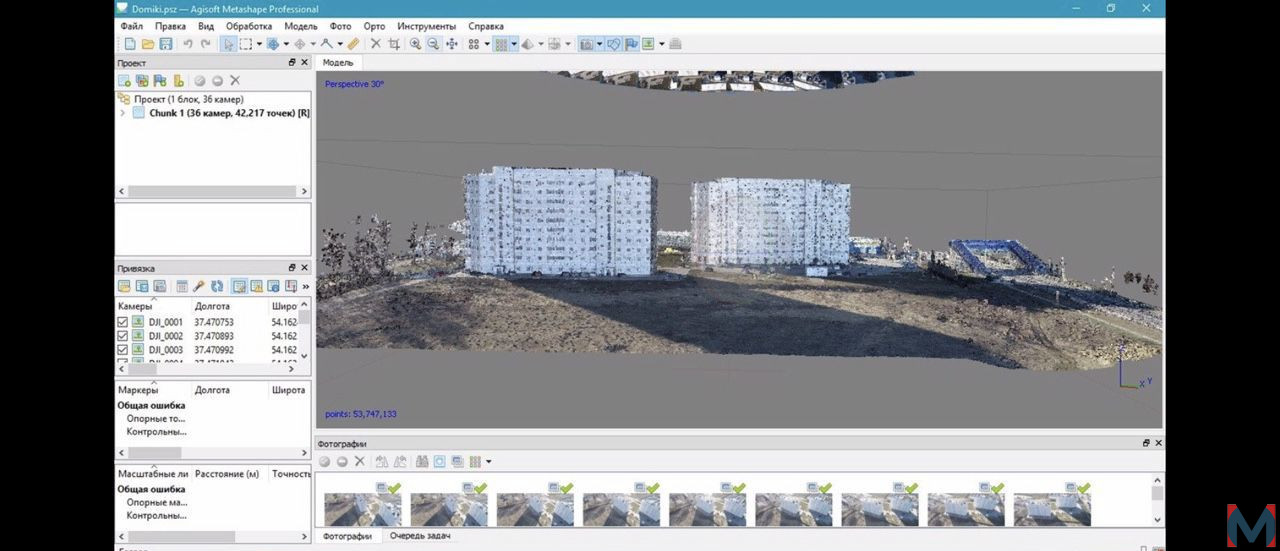Toggle checkbox for camera DJI_0003
Screen dimensions: 1280x551
click(123, 350)
